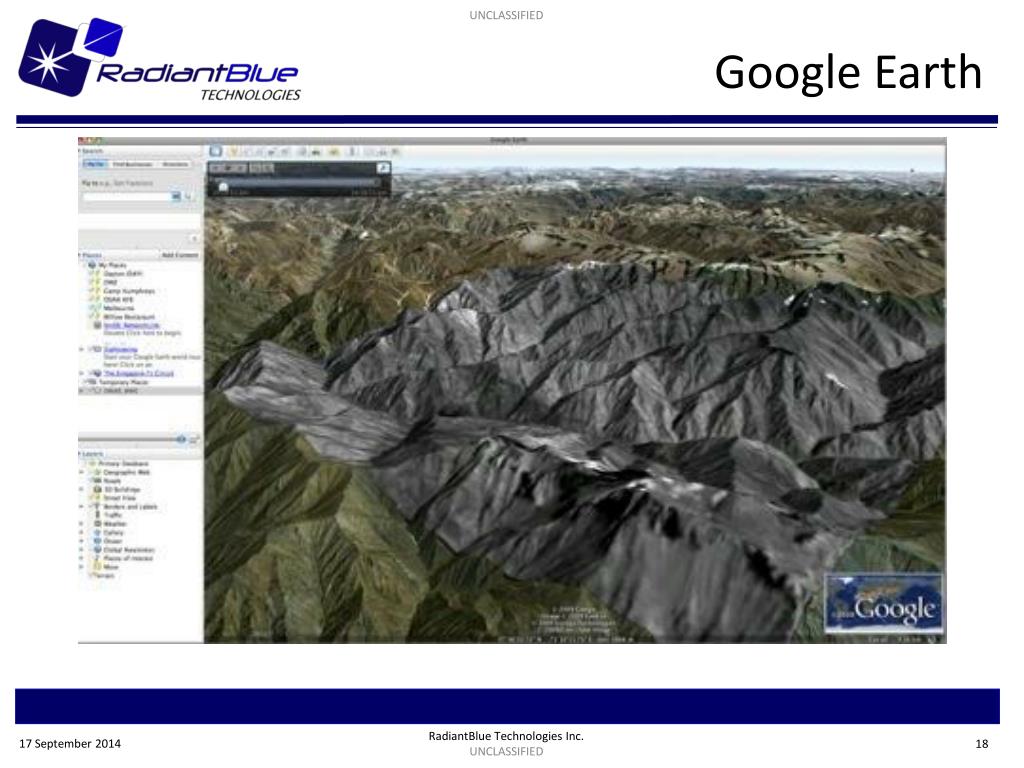The image size is (1024, 768).
Task: Expand the Global Awareness layer
Action: (x=82, y=549)
